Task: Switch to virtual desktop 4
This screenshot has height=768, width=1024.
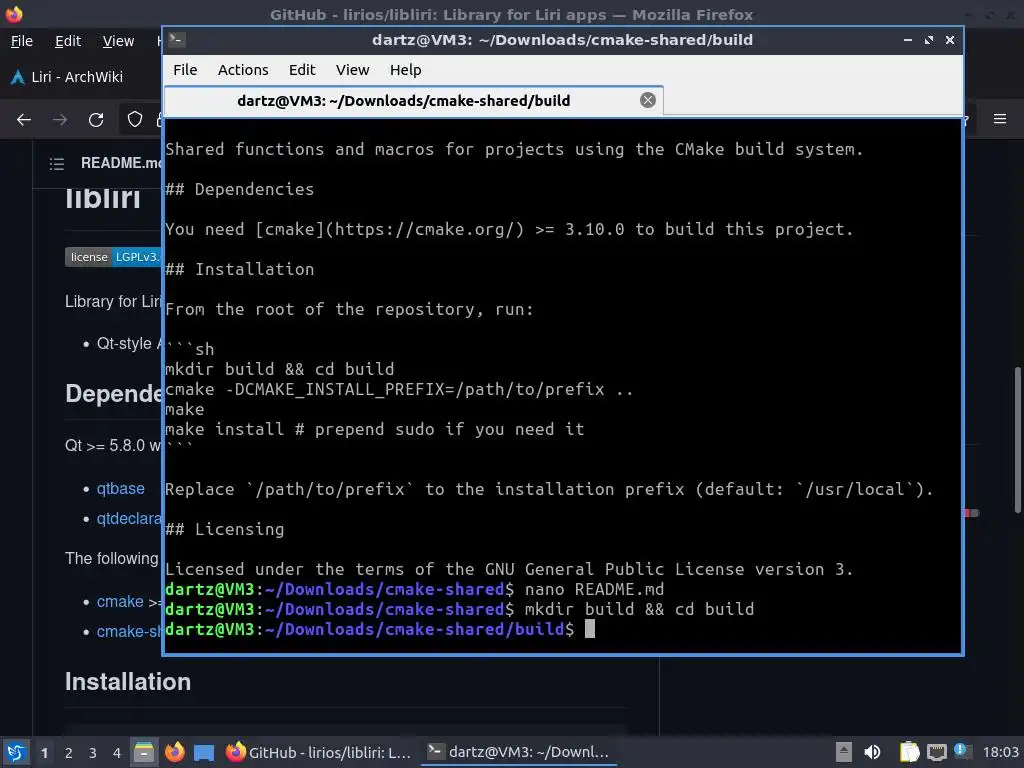Action: tap(117, 753)
